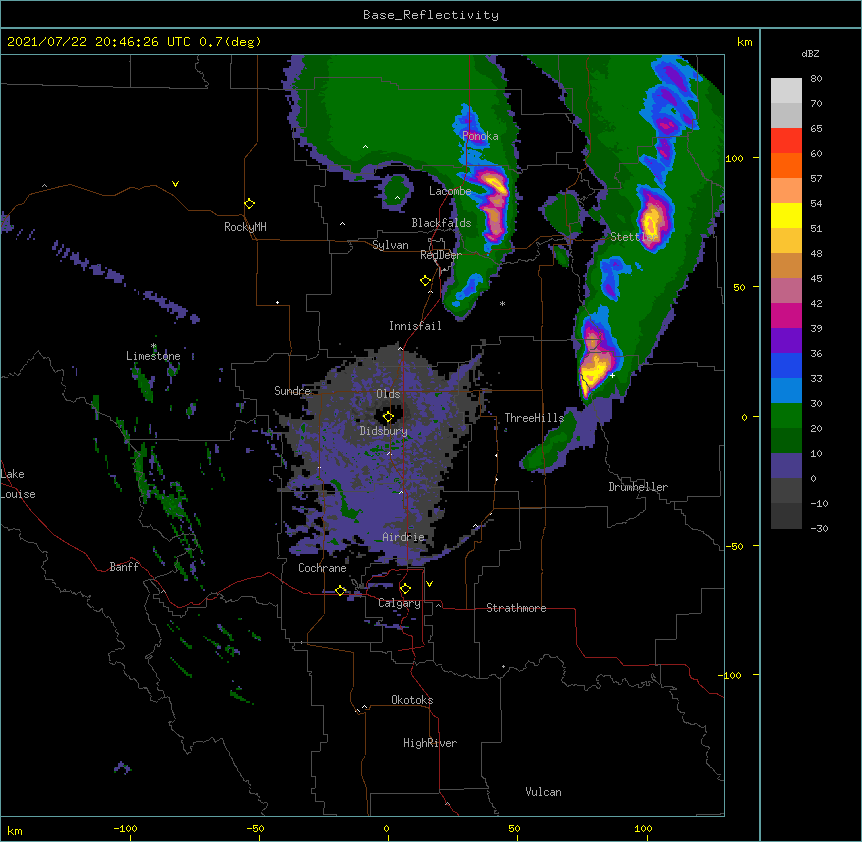Image resolution: width=862 pixels, height=842 pixels.
Task: Click the Banff town label
Action: point(124,567)
